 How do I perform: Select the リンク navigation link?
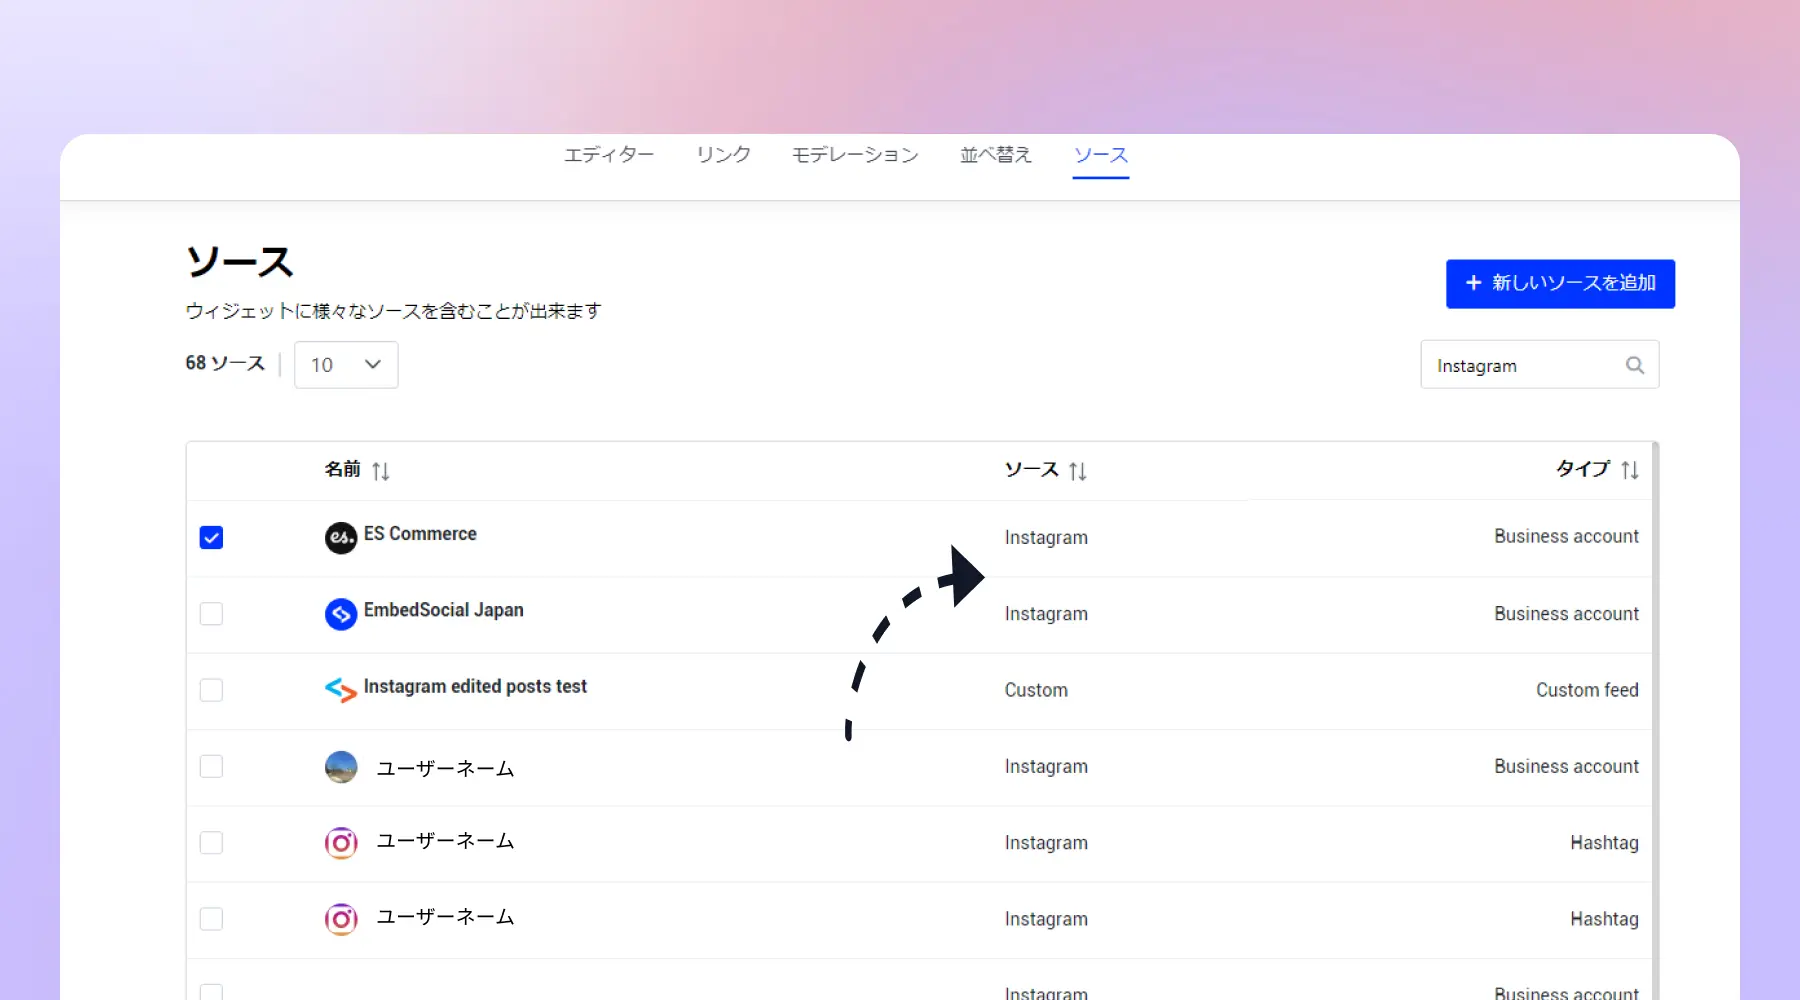pos(722,155)
